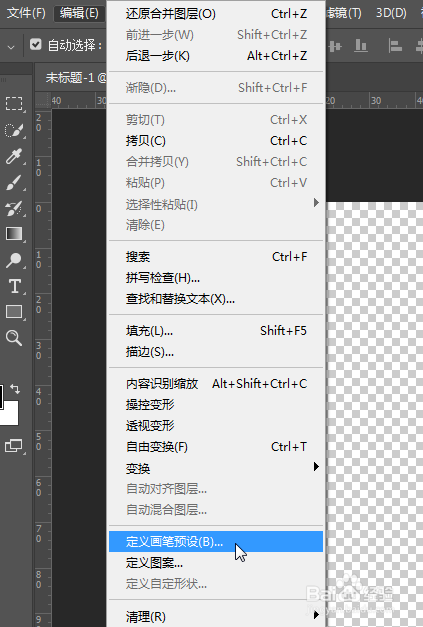423x627 pixels.
Task: Toggle the 自动选择 checkbox
Action: click(x=36, y=44)
